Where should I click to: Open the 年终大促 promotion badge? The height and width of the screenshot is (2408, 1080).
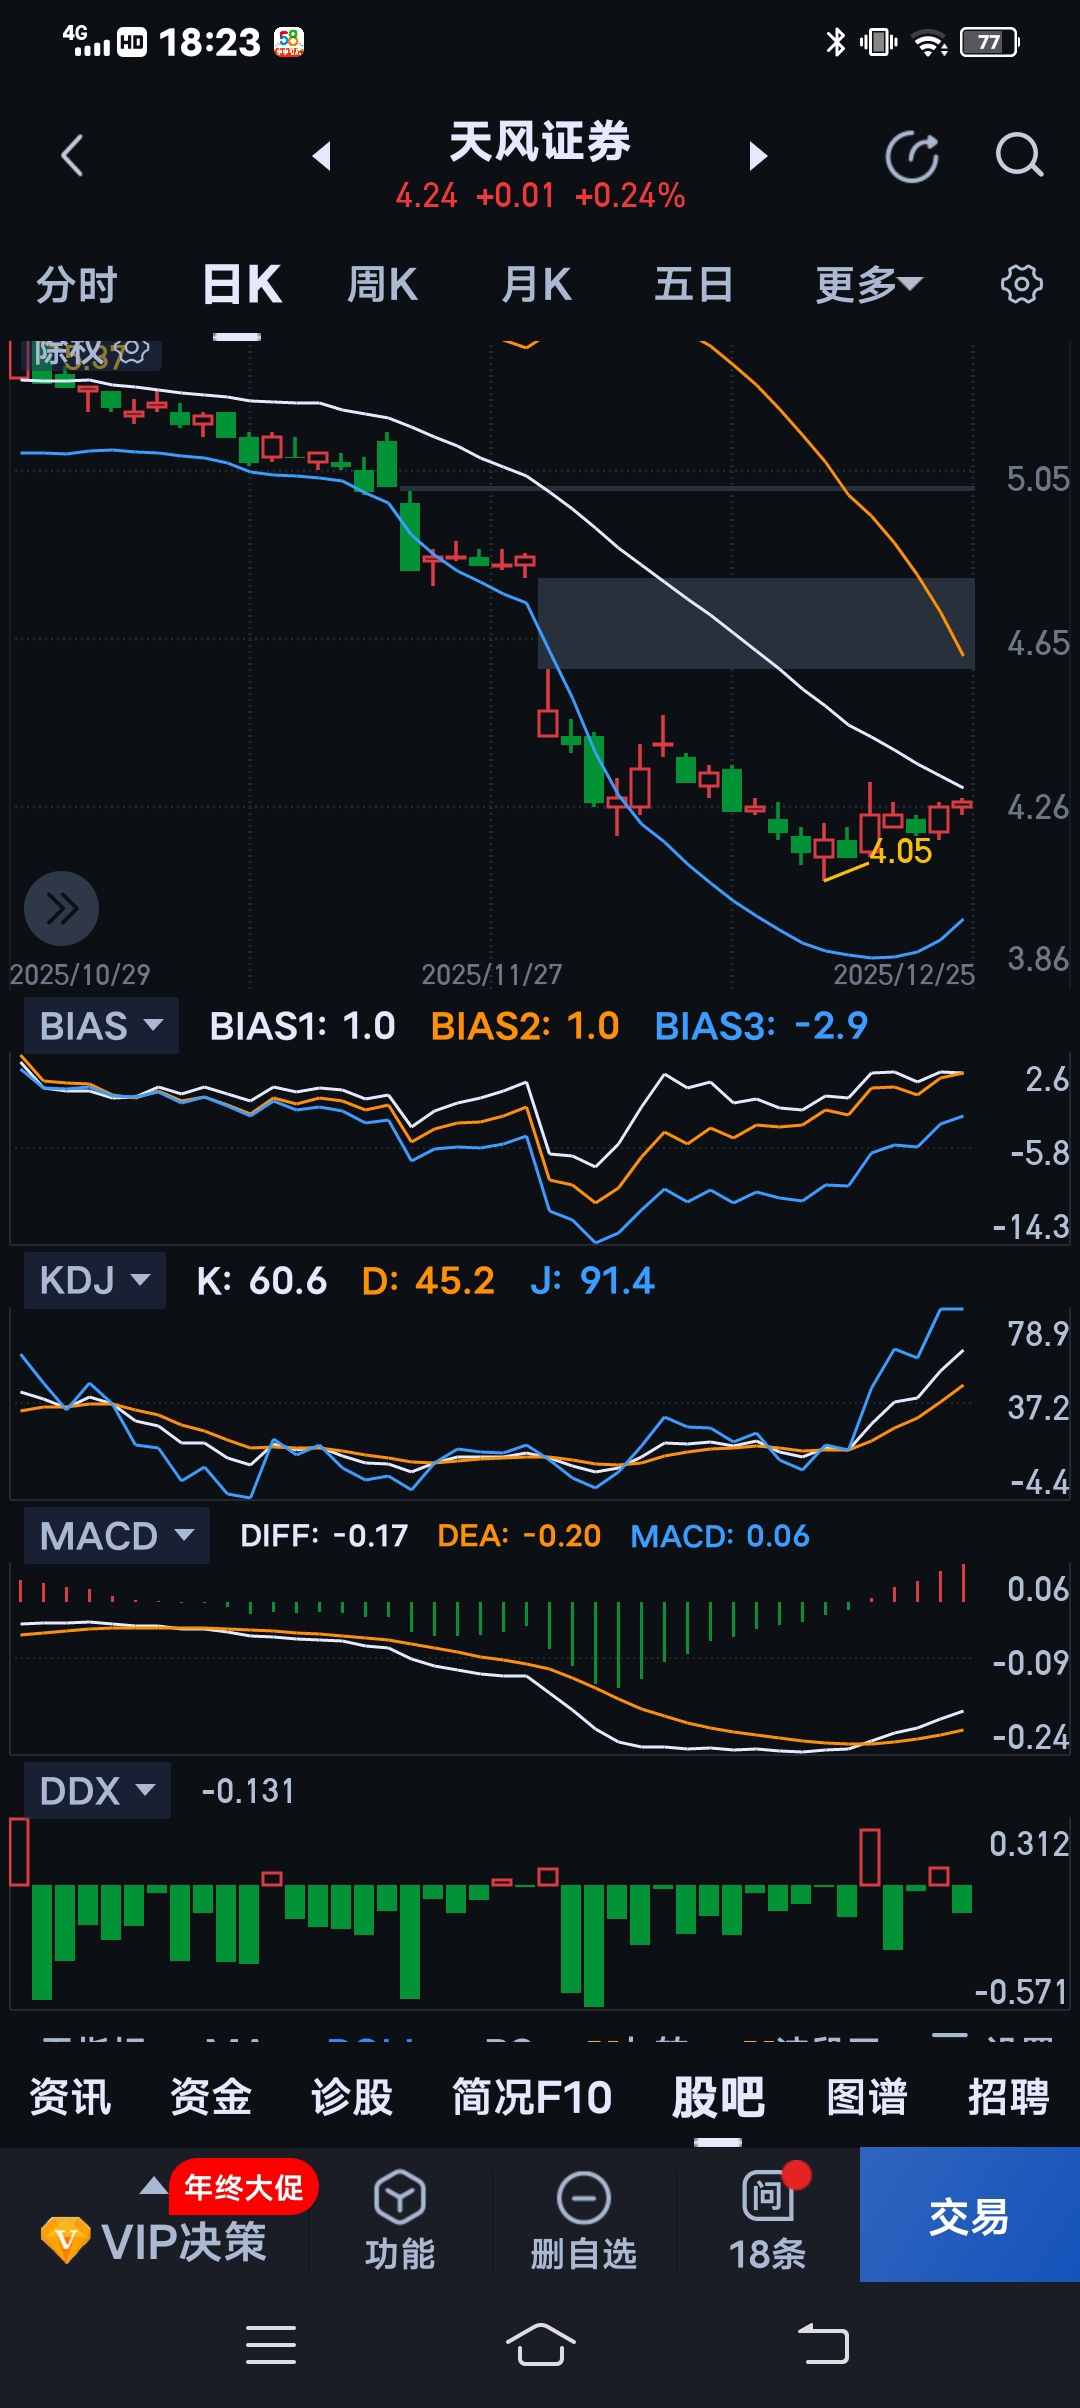pyautogui.click(x=244, y=2187)
